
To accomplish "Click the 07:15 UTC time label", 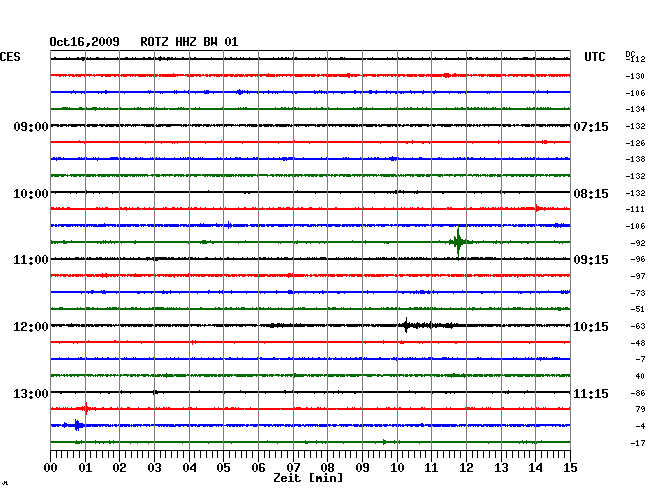I will [591, 126].
